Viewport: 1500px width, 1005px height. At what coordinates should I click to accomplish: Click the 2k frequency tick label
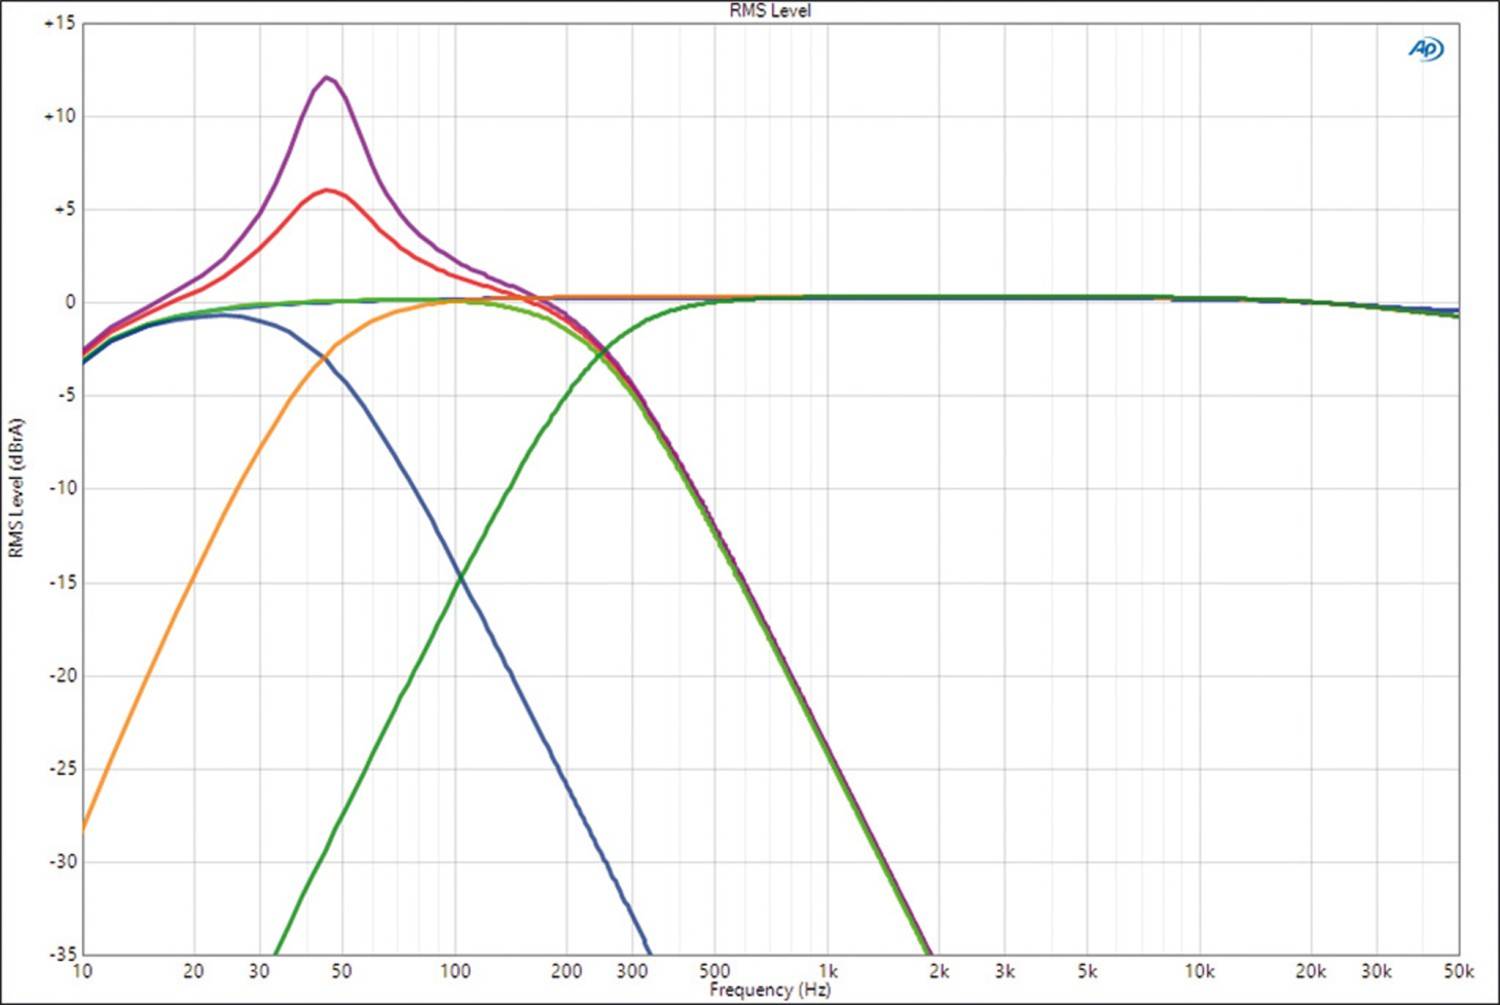pyautogui.click(x=939, y=971)
